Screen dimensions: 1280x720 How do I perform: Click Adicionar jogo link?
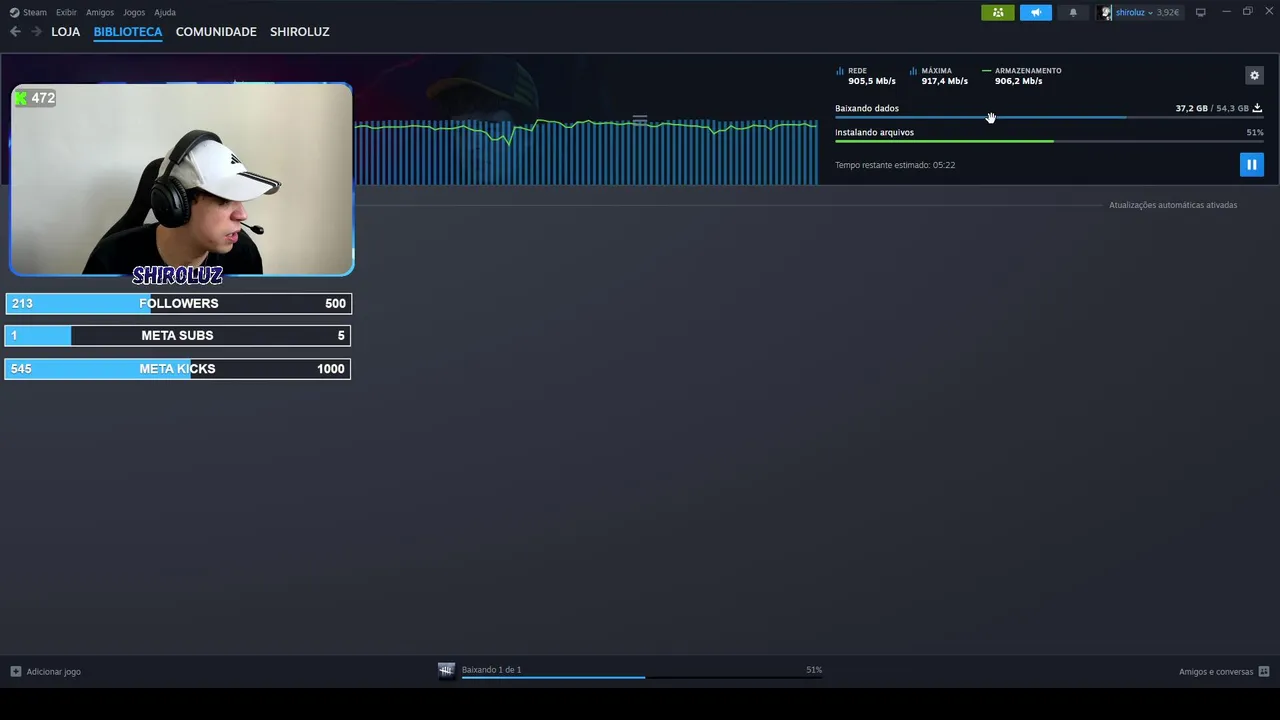[x=54, y=672]
